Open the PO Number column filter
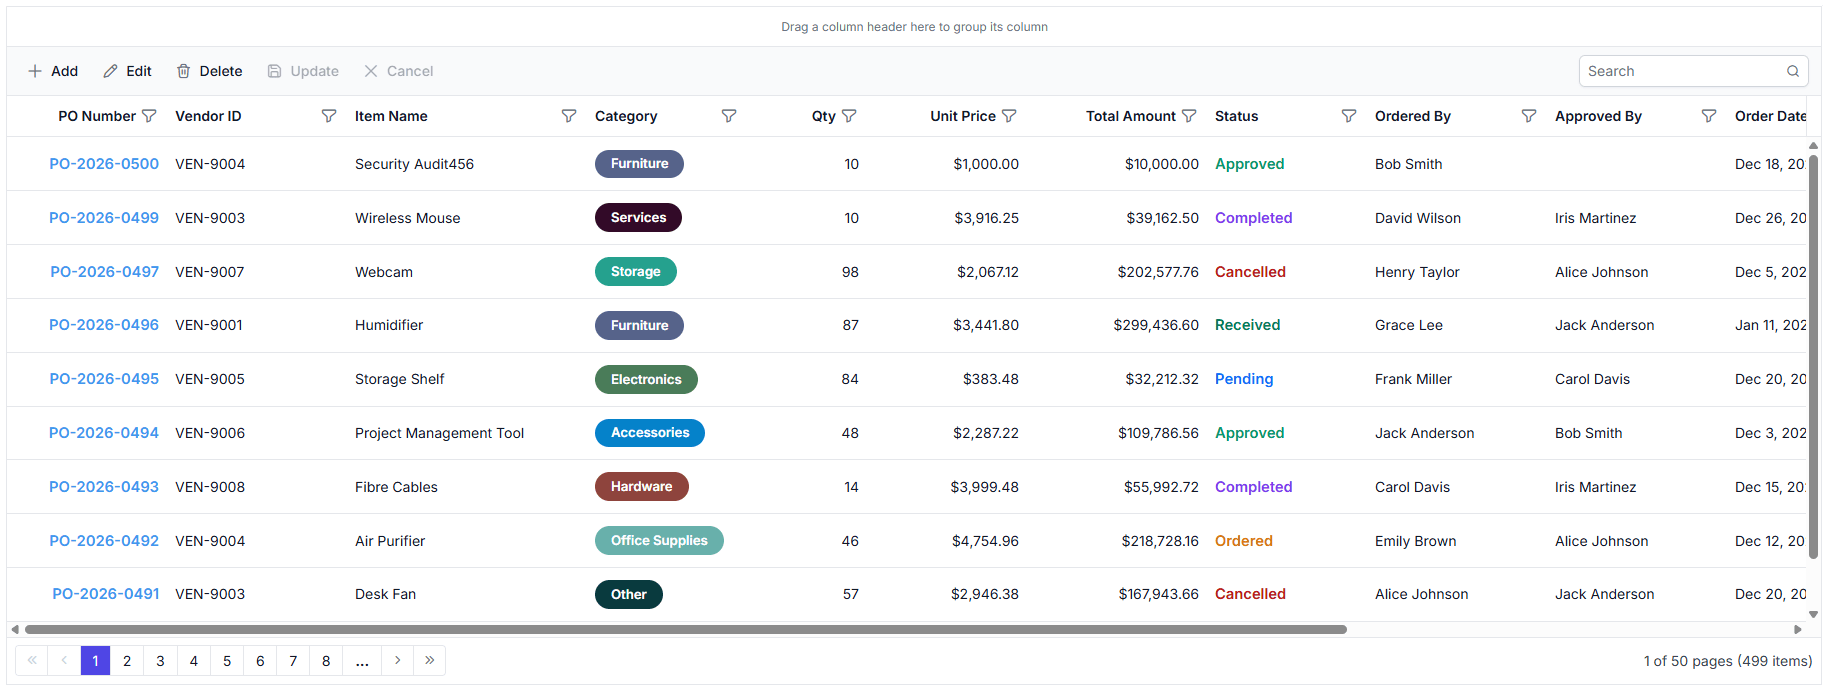This screenshot has height=692, width=1826. [x=149, y=116]
